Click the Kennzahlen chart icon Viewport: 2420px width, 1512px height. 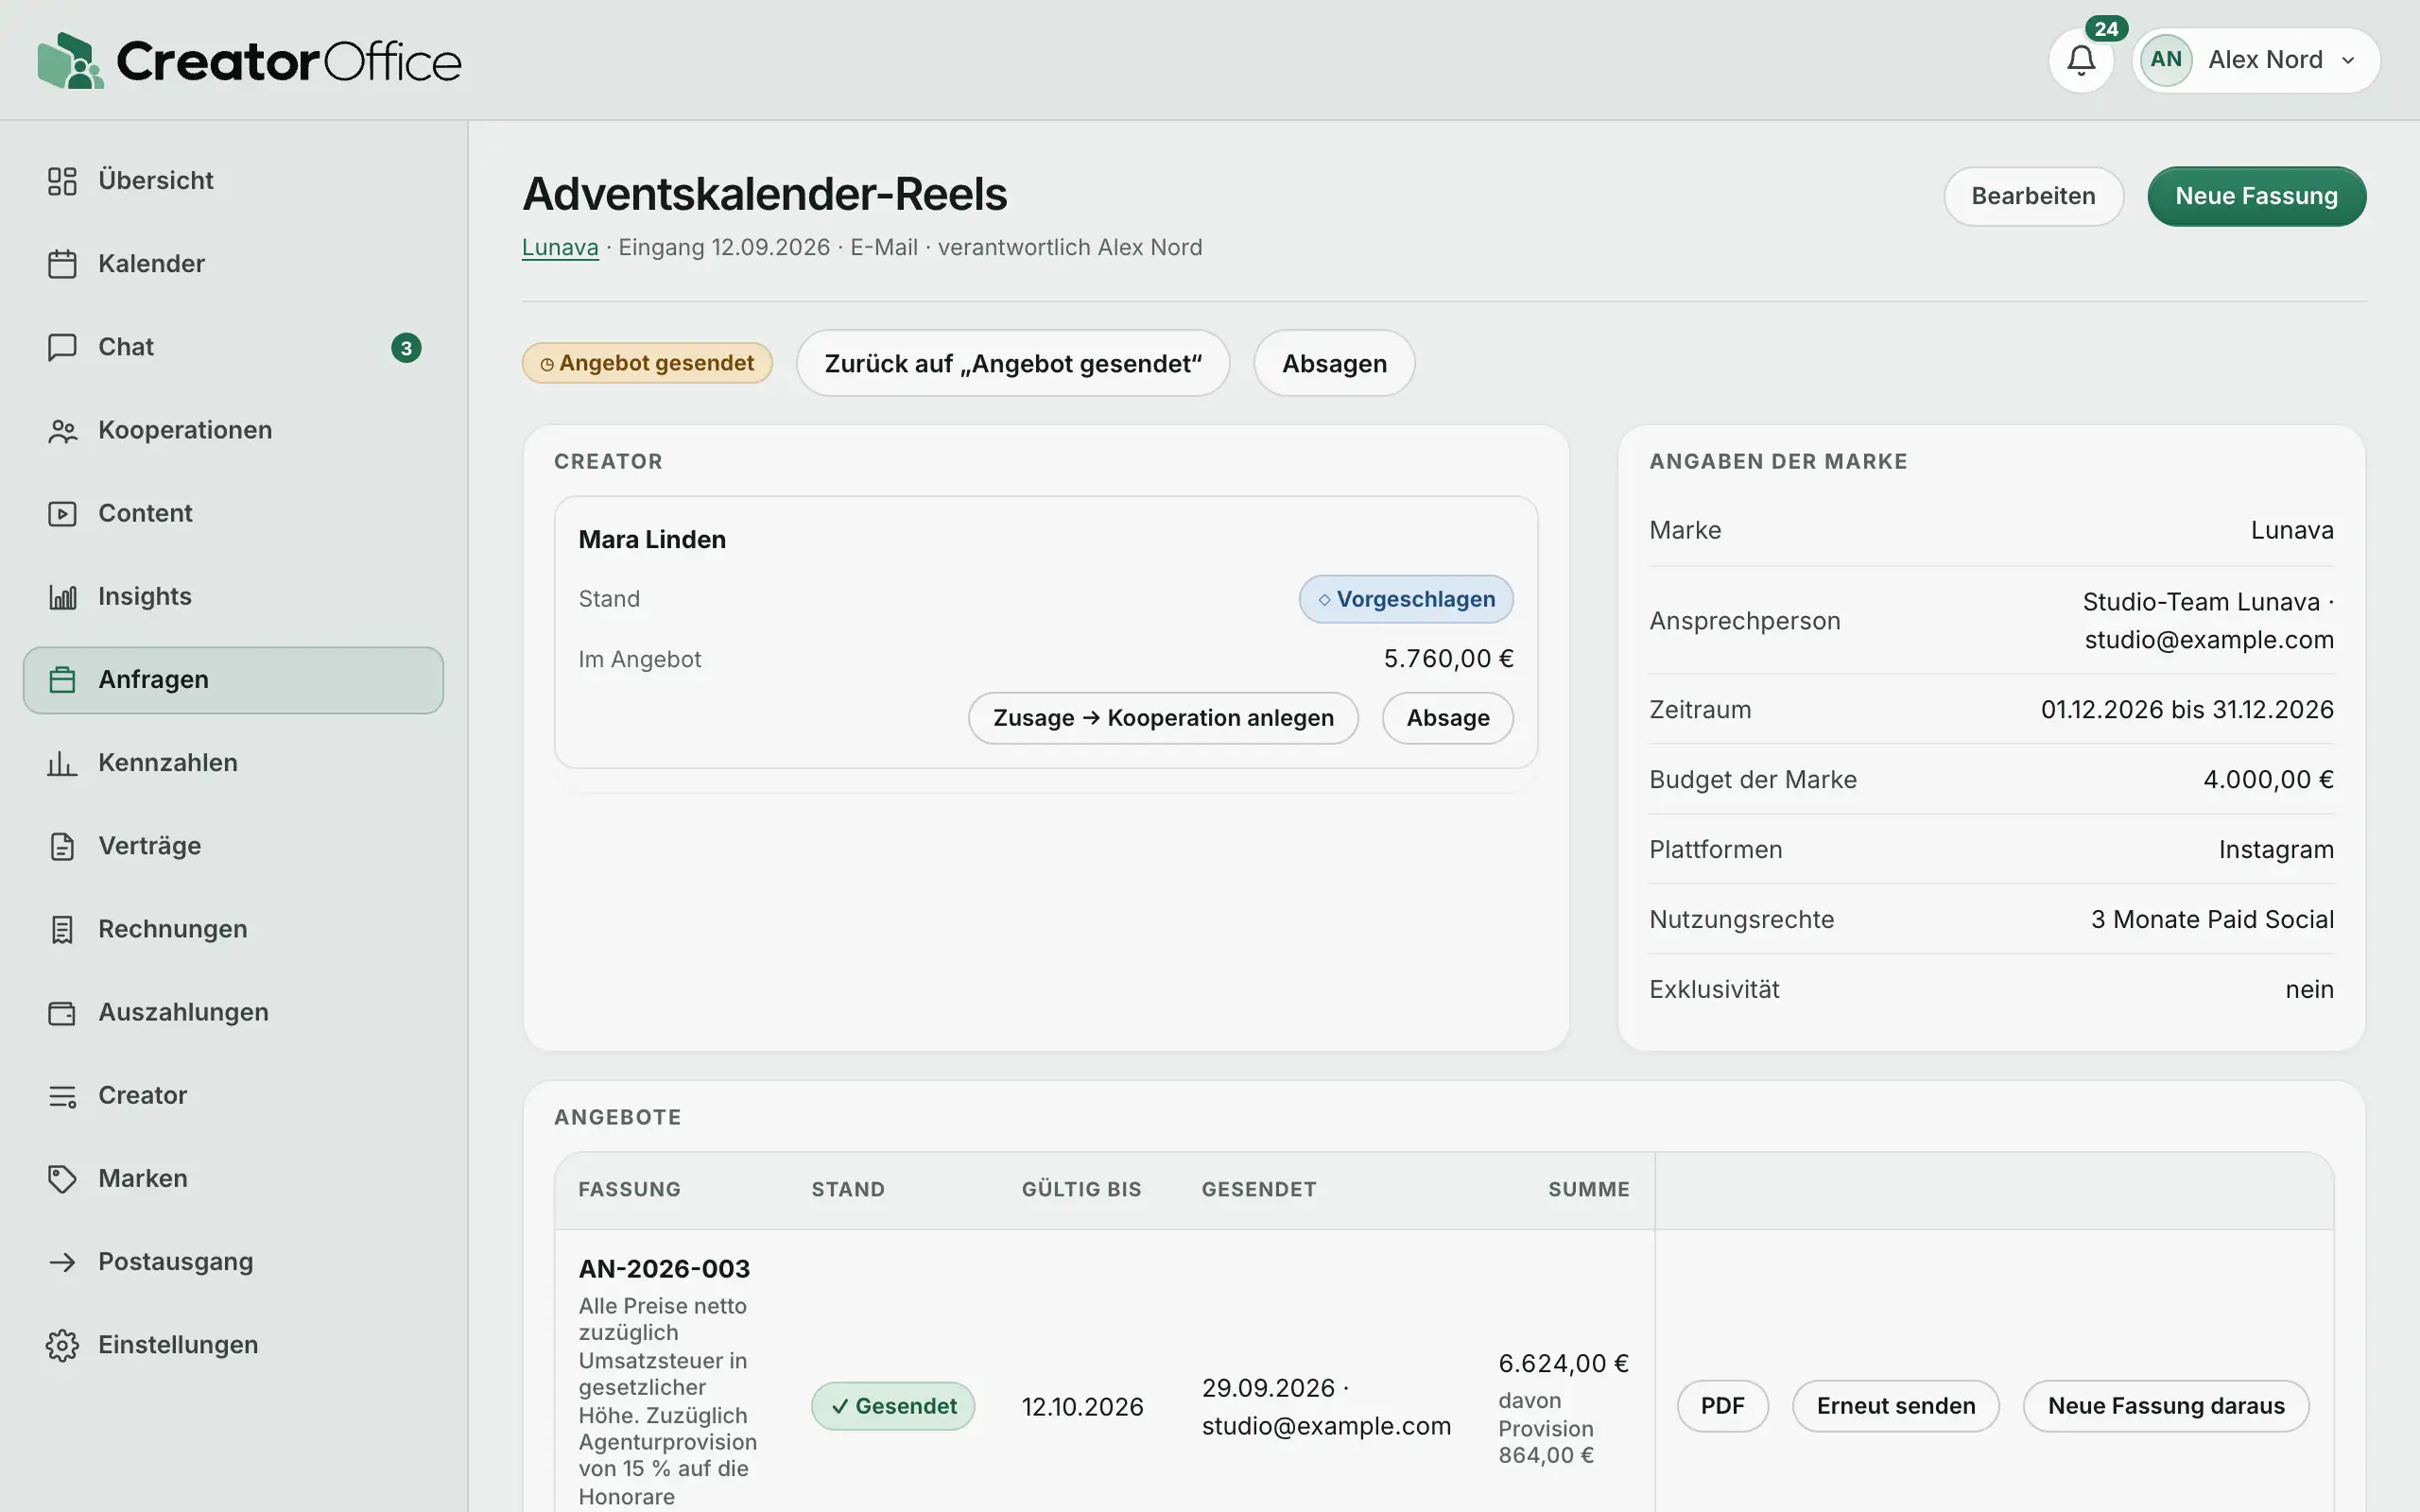tap(62, 763)
